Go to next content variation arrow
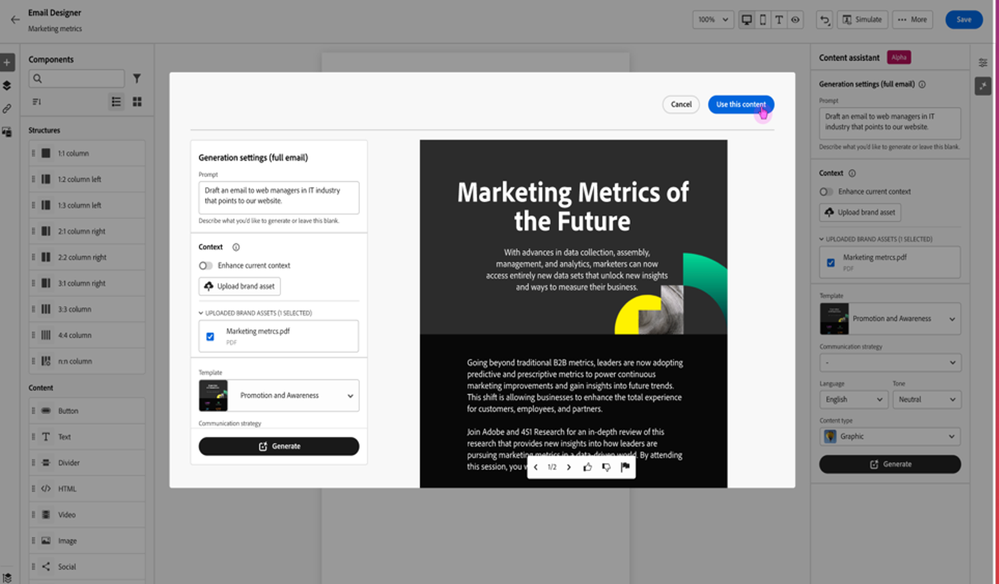The width and height of the screenshot is (999, 584). click(569, 467)
